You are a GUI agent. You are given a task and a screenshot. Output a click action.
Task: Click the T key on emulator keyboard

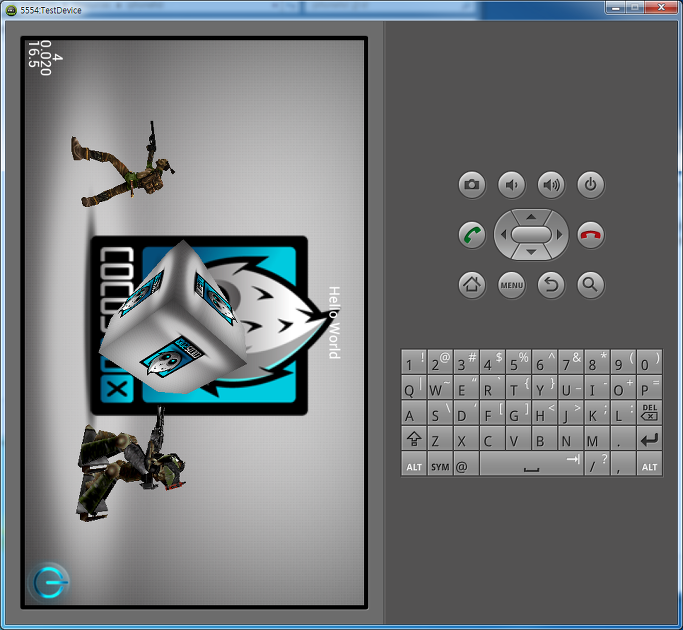[x=518, y=387]
